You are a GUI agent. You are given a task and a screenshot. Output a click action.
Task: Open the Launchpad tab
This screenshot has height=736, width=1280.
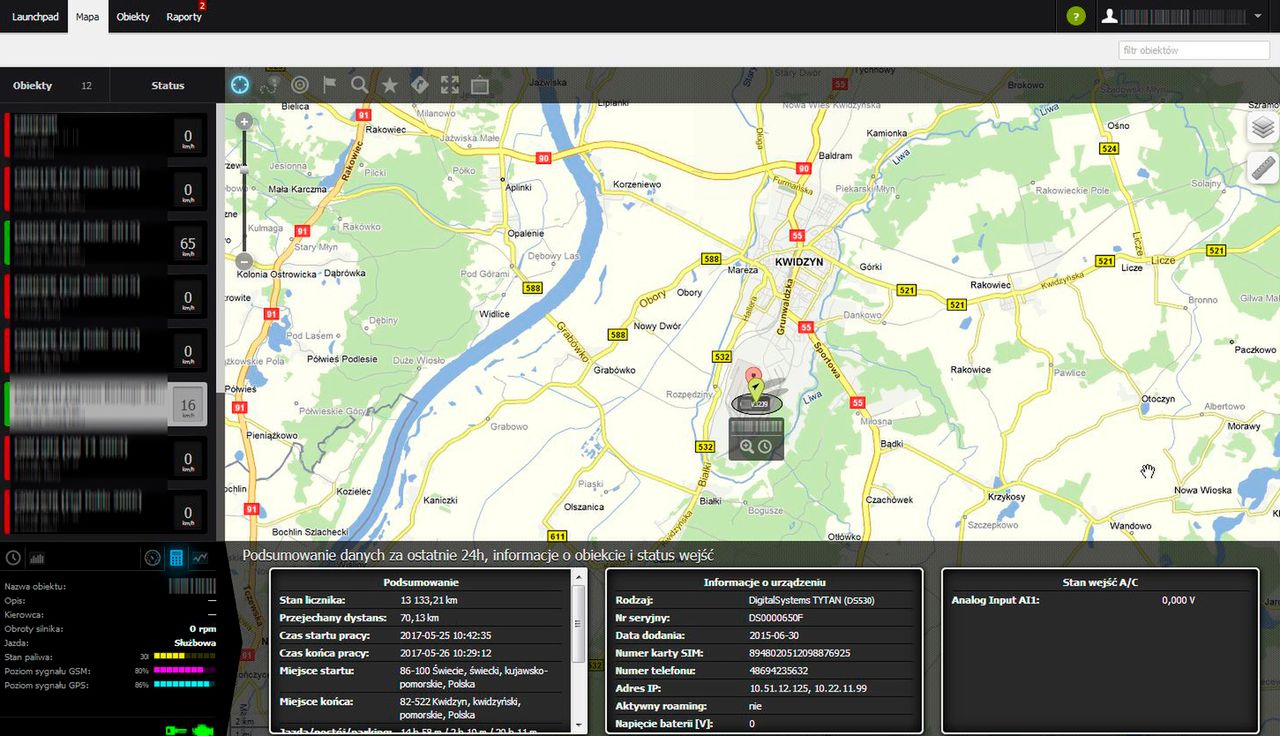(x=36, y=17)
